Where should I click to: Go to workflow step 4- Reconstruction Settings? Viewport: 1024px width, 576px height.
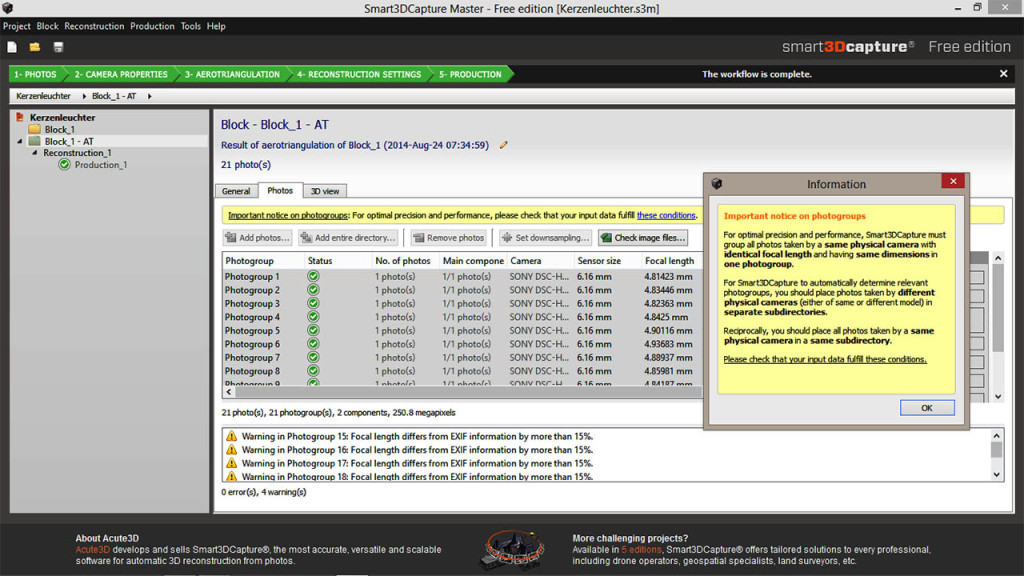(x=359, y=74)
